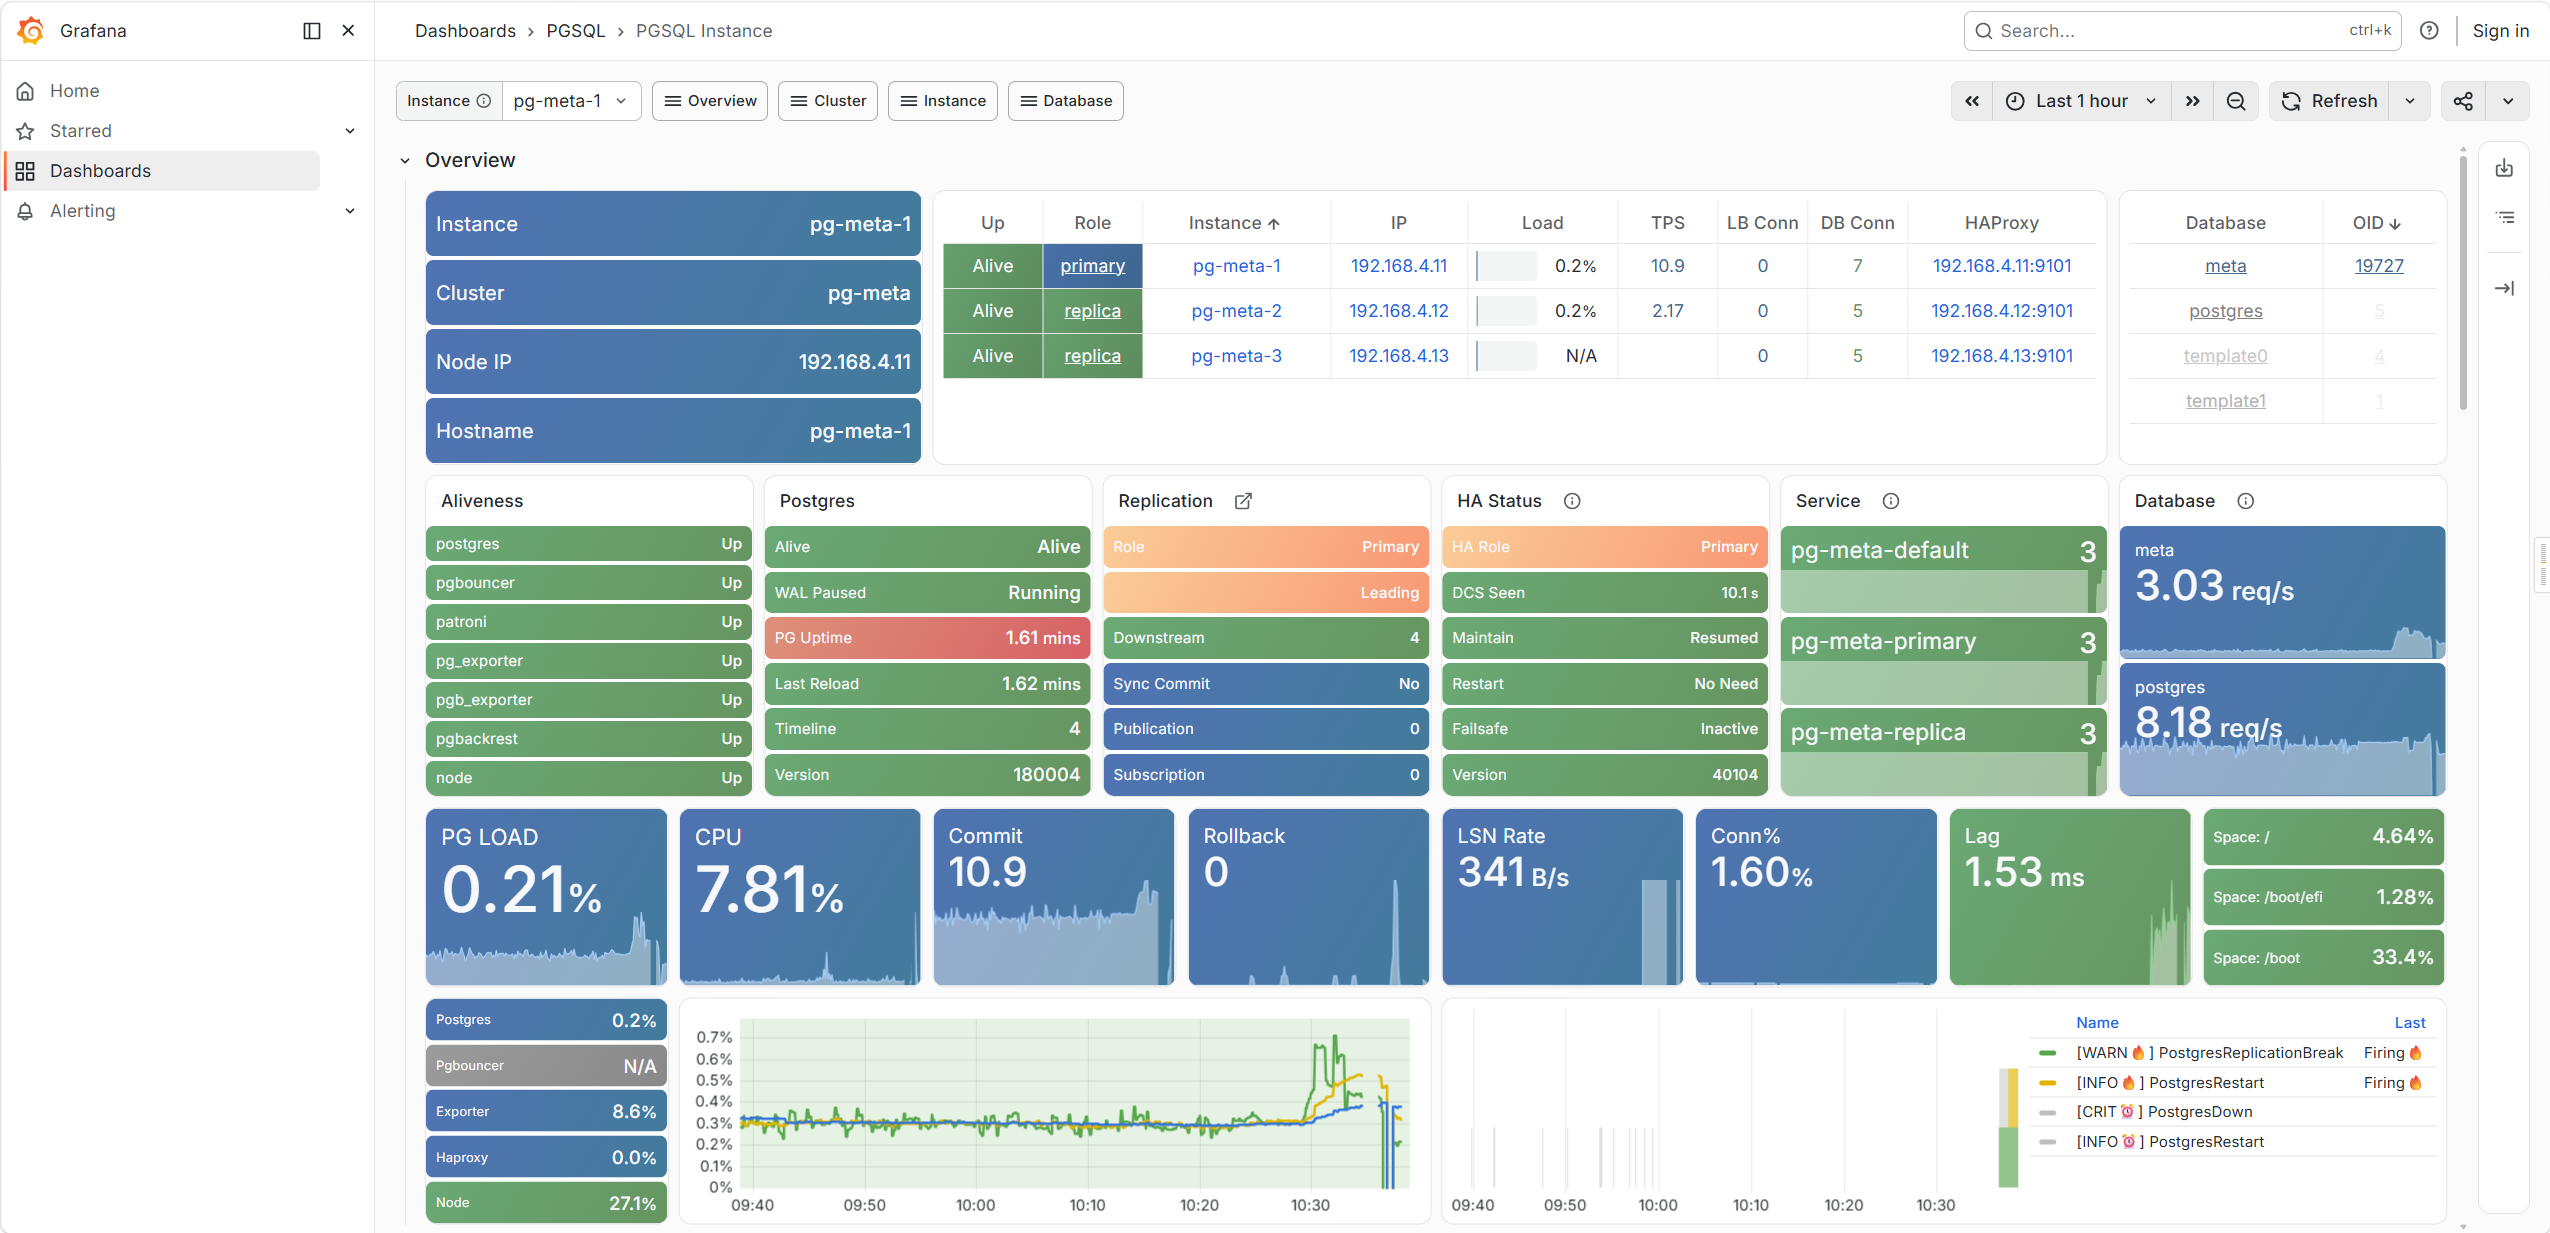Click the PGSQL breadcrumb
This screenshot has width=2550, height=1233.
tap(576, 31)
